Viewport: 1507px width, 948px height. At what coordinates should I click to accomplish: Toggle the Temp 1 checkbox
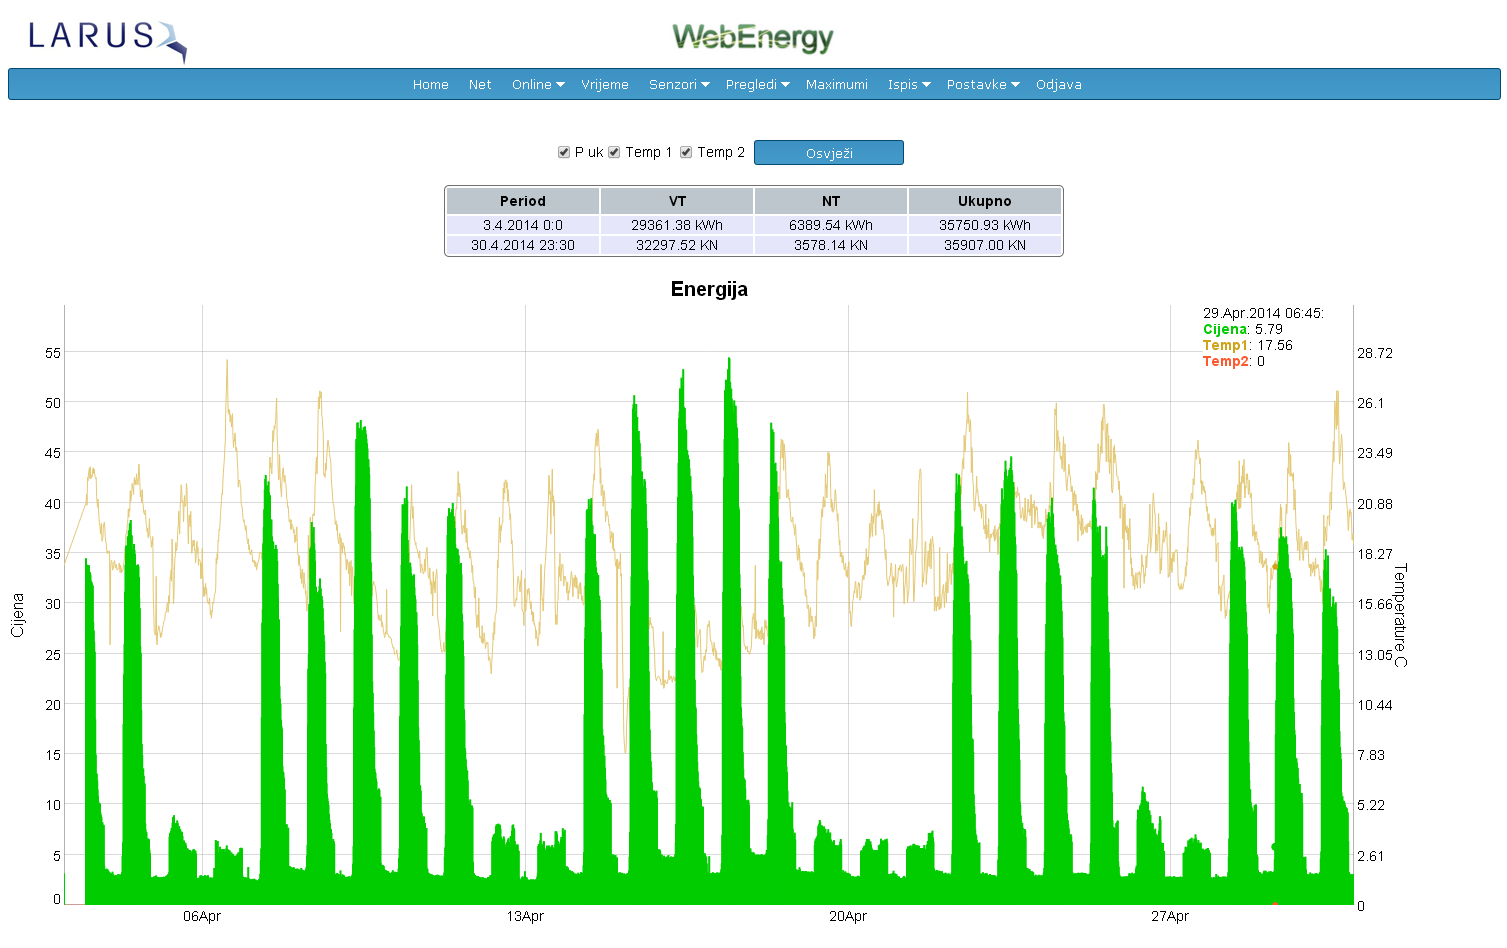pos(614,152)
